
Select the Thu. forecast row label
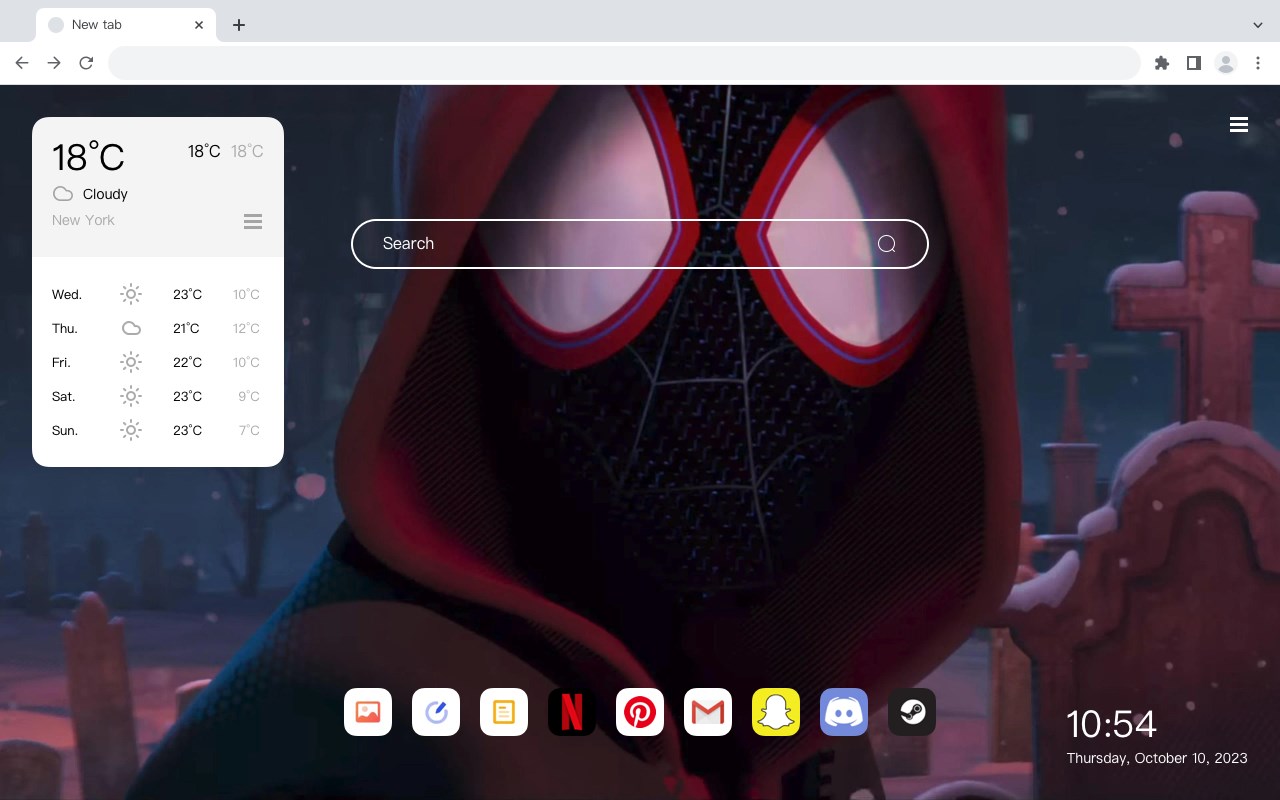coord(65,328)
